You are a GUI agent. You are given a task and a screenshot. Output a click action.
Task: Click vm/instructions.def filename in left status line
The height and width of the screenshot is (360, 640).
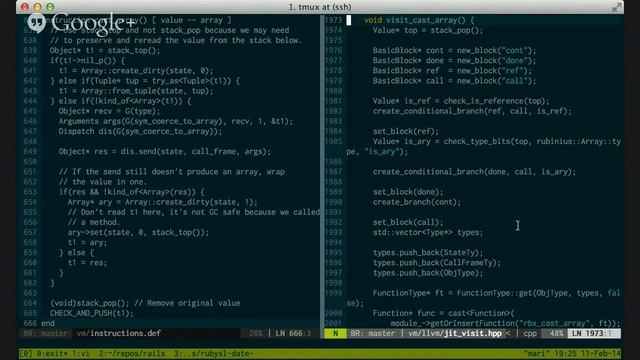119,333
